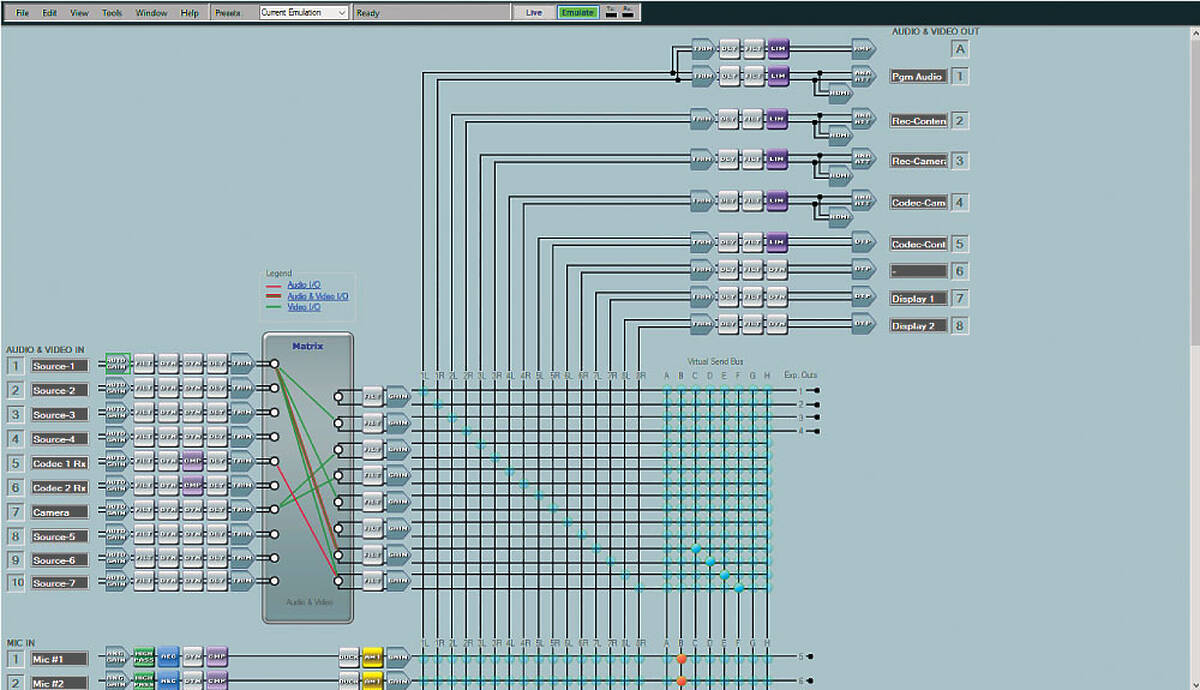
Task: Toggle Camera matrix input tie node
Action: [x=274, y=510]
